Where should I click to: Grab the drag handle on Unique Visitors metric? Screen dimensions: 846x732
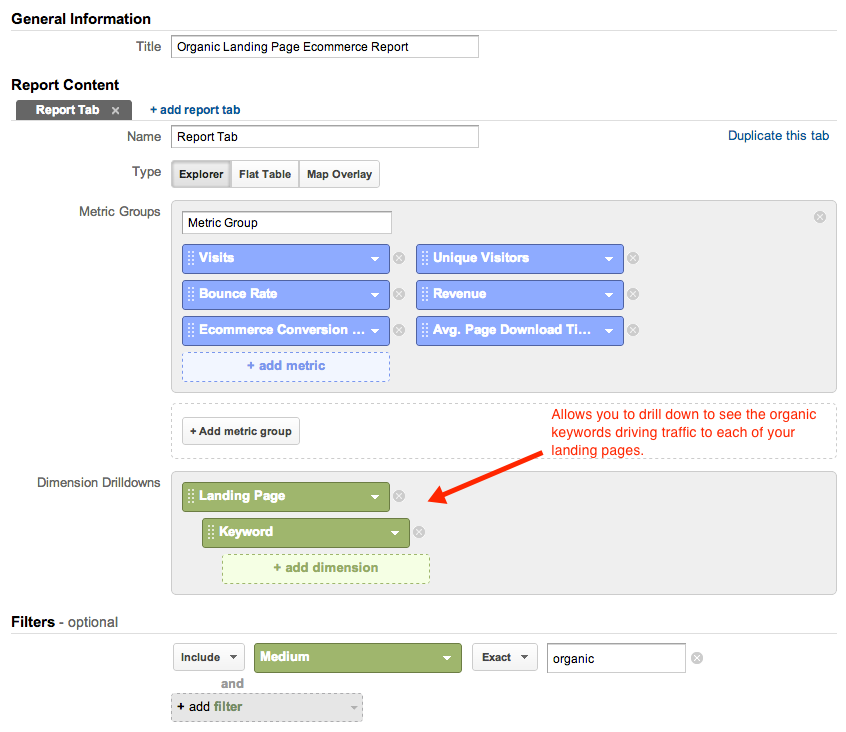pos(425,258)
